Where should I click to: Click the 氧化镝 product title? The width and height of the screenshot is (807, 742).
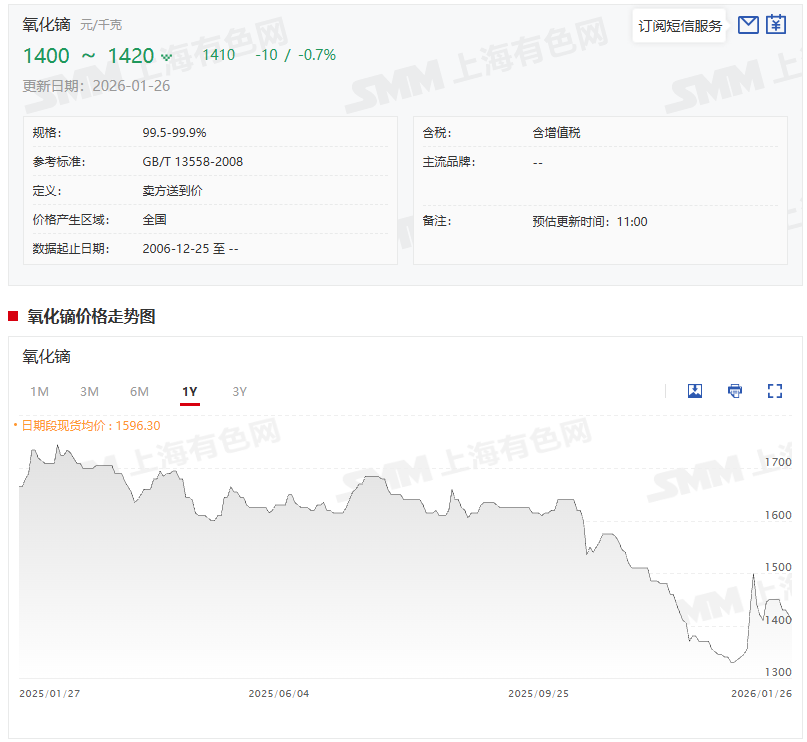pos(46,24)
